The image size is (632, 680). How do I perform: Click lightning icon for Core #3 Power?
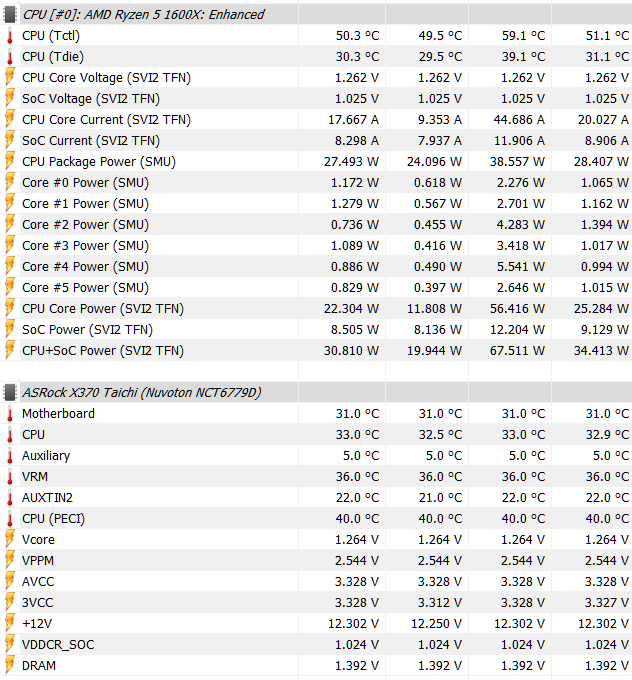[x=10, y=245]
